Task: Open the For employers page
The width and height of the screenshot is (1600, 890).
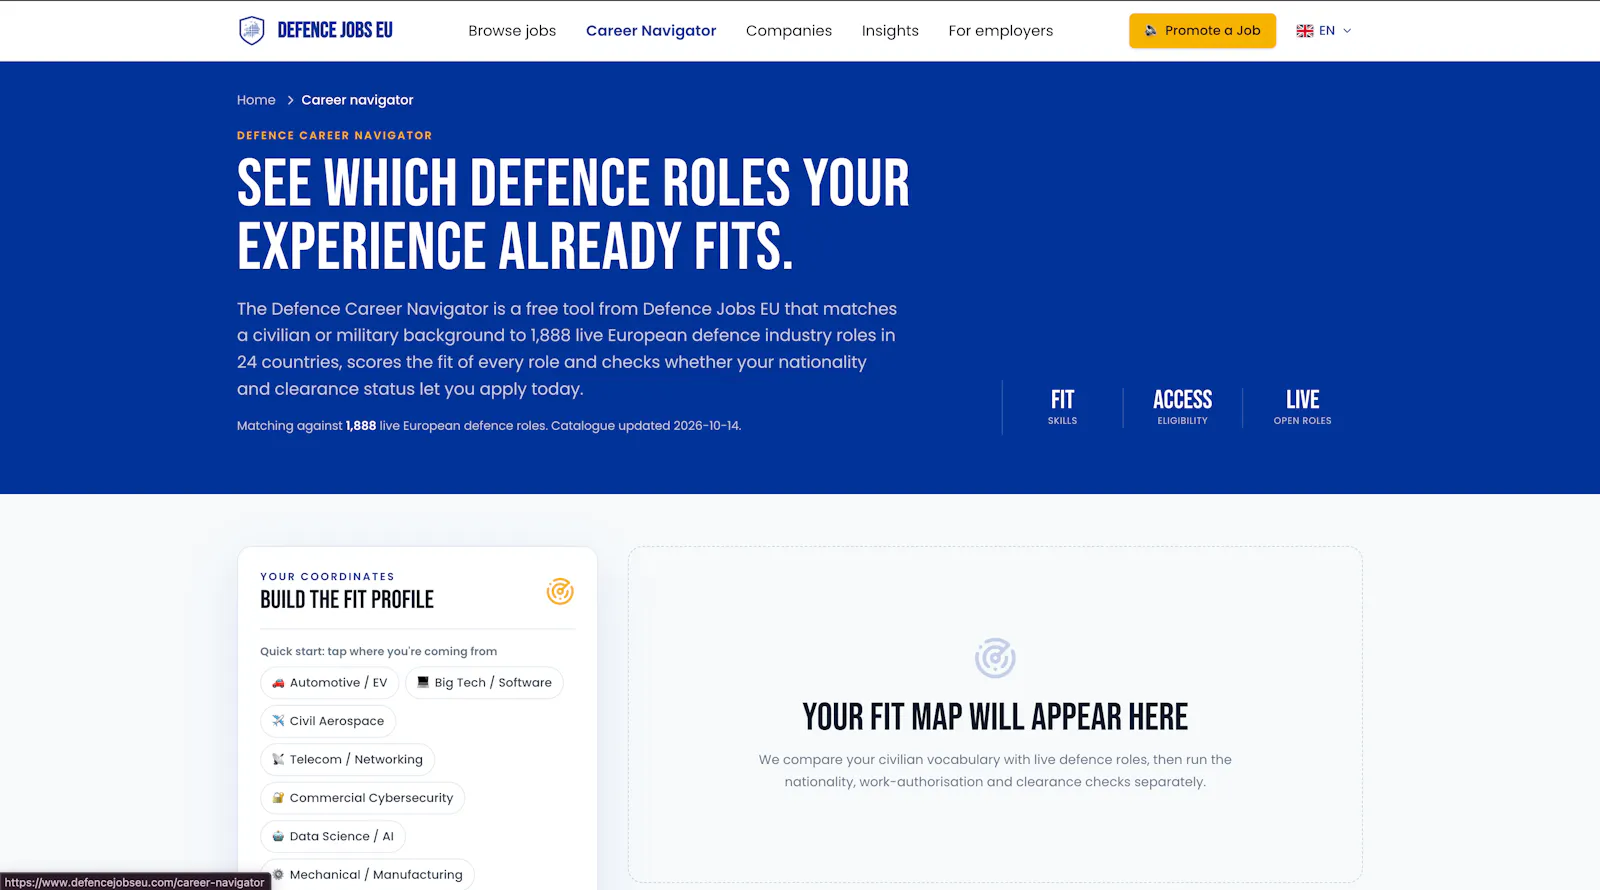Action: (x=1001, y=31)
